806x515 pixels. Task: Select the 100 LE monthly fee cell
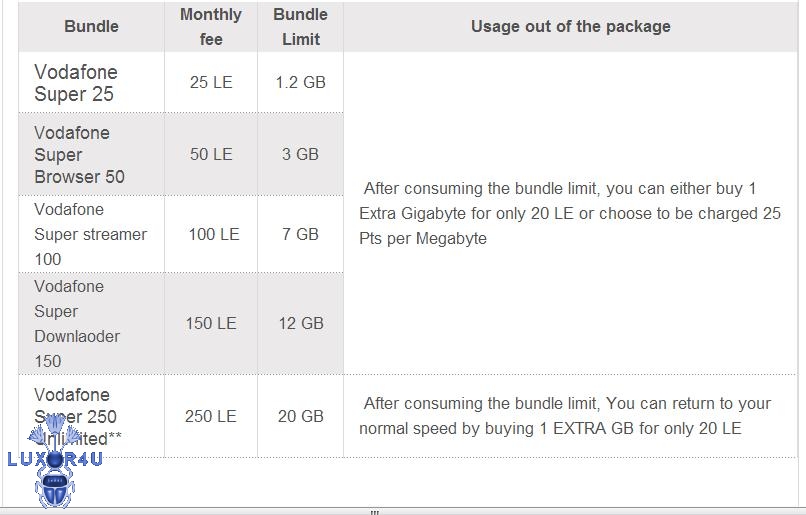(213, 234)
